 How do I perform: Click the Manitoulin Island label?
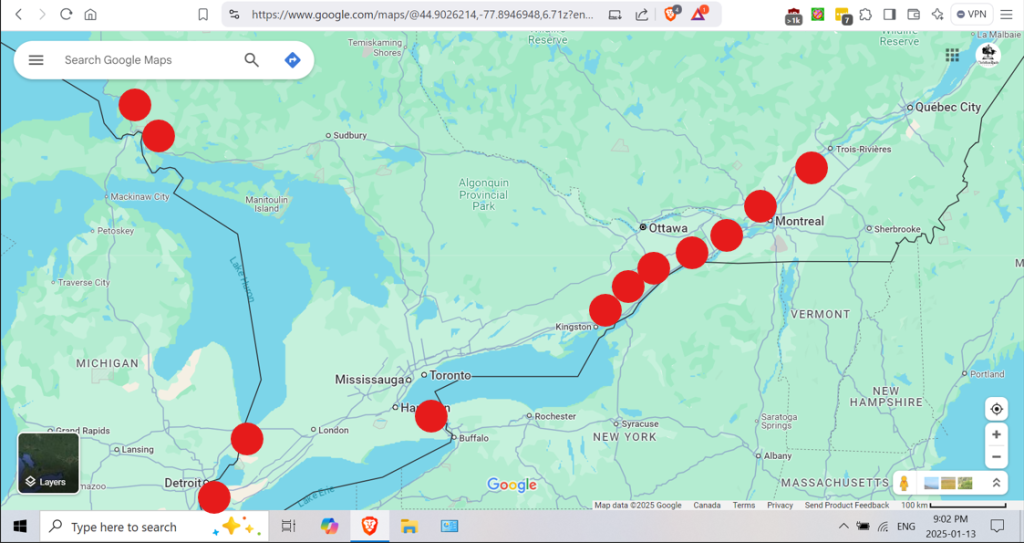267,204
